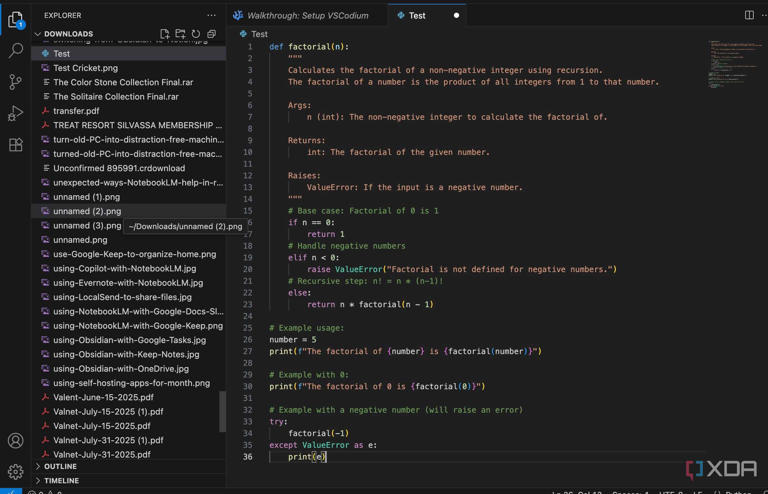Screen dimensions: 768x494
Task: Refresh the Explorer file list
Action: tap(196, 34)
